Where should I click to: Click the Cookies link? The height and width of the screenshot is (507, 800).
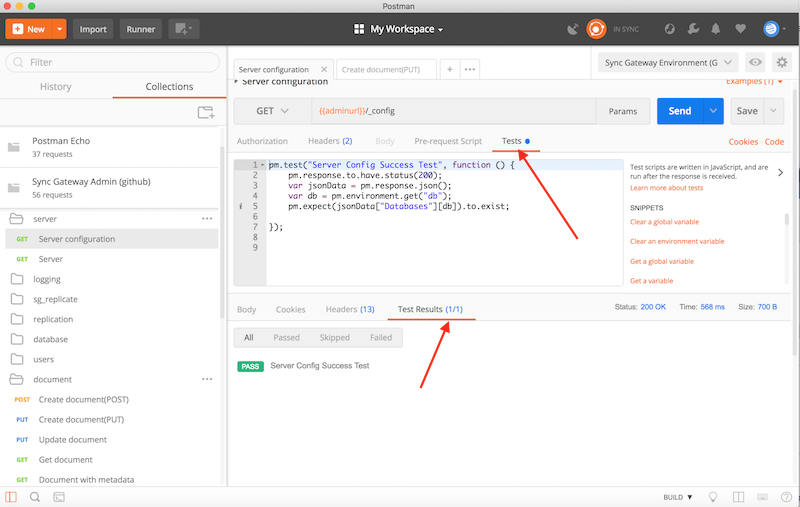743,142
